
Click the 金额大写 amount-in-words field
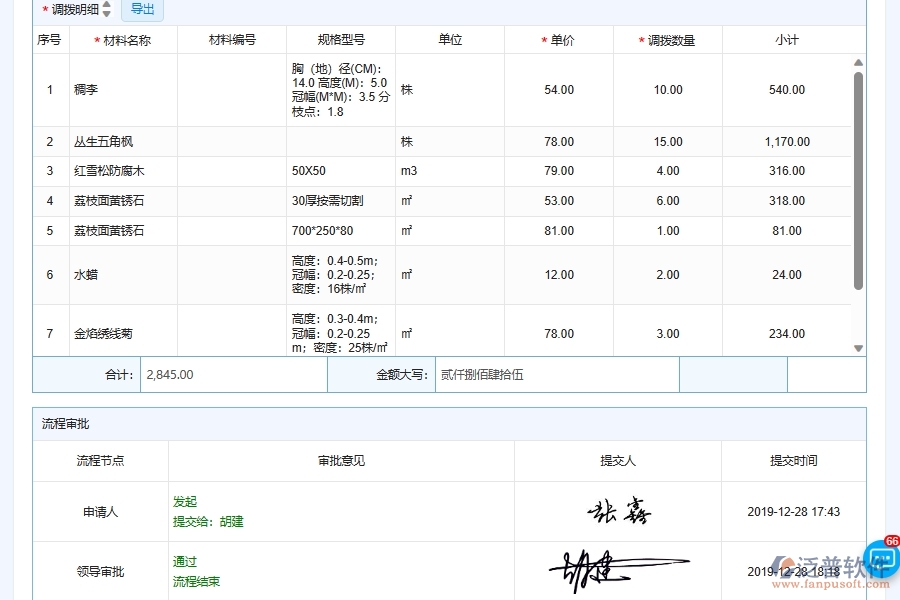click(555, 374)
